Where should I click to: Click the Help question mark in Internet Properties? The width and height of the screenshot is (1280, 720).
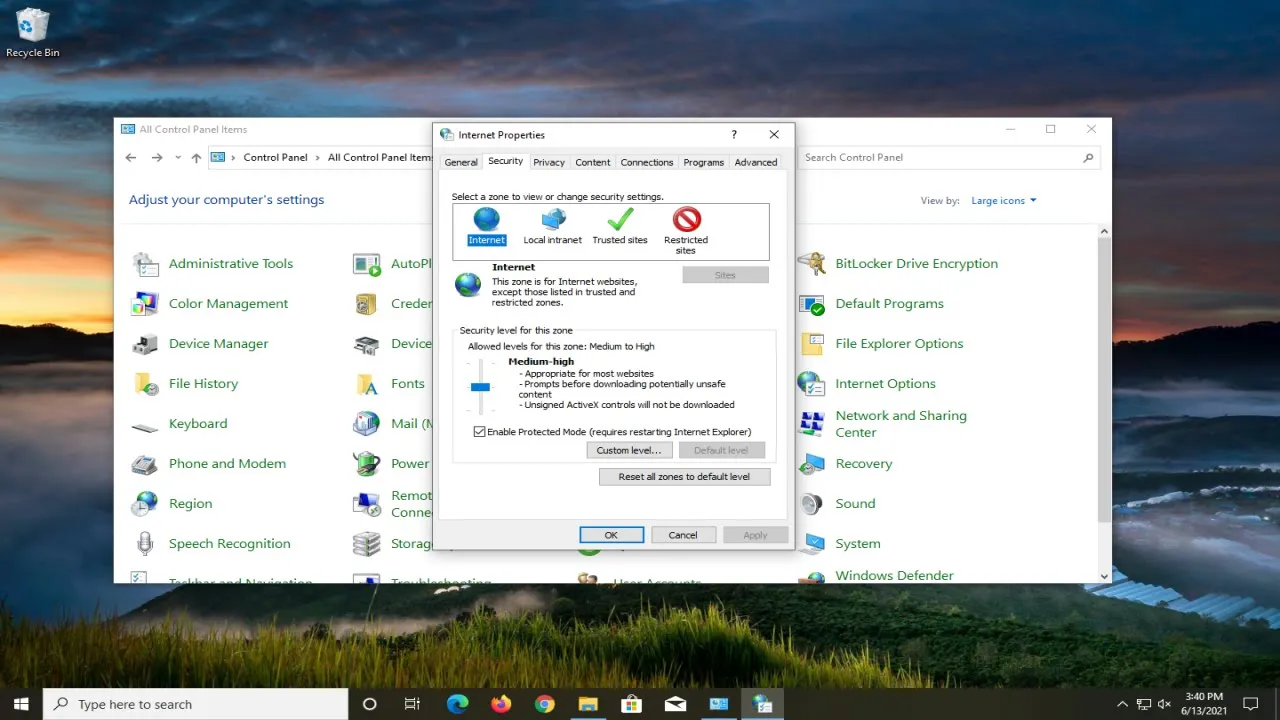[734, 134]
